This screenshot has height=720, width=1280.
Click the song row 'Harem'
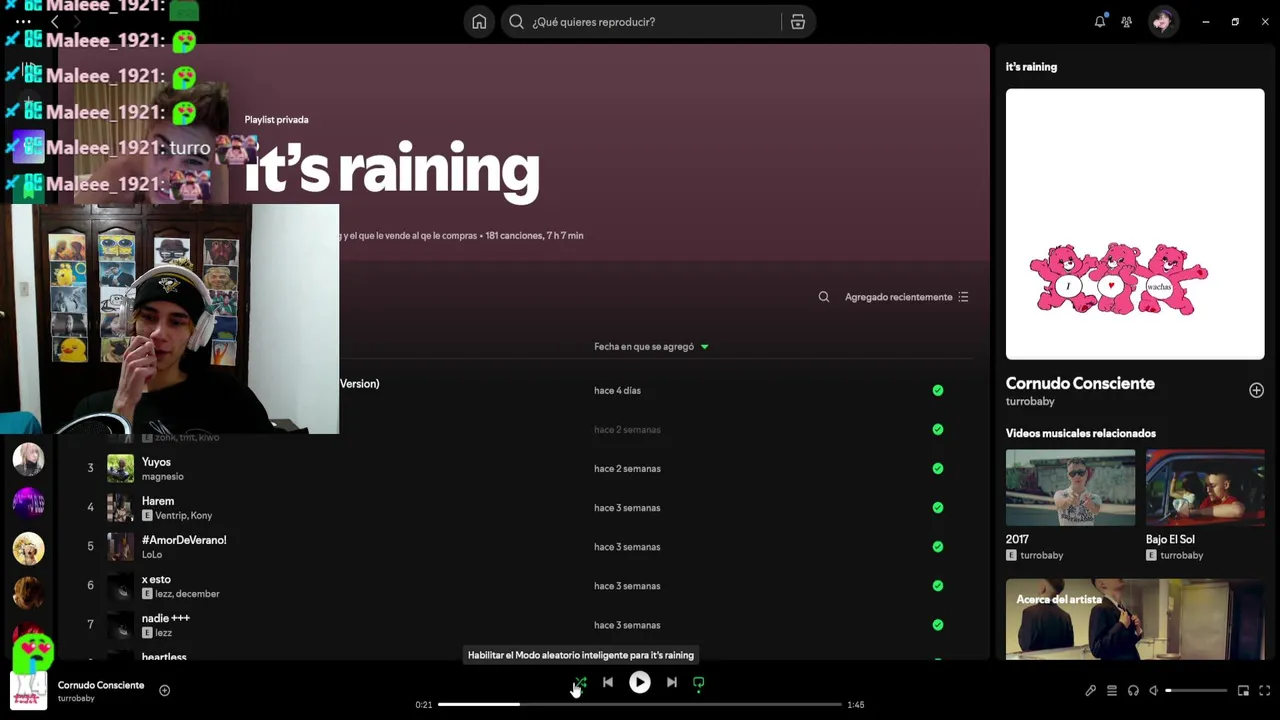pyautogui.click(x=515, y=507)
